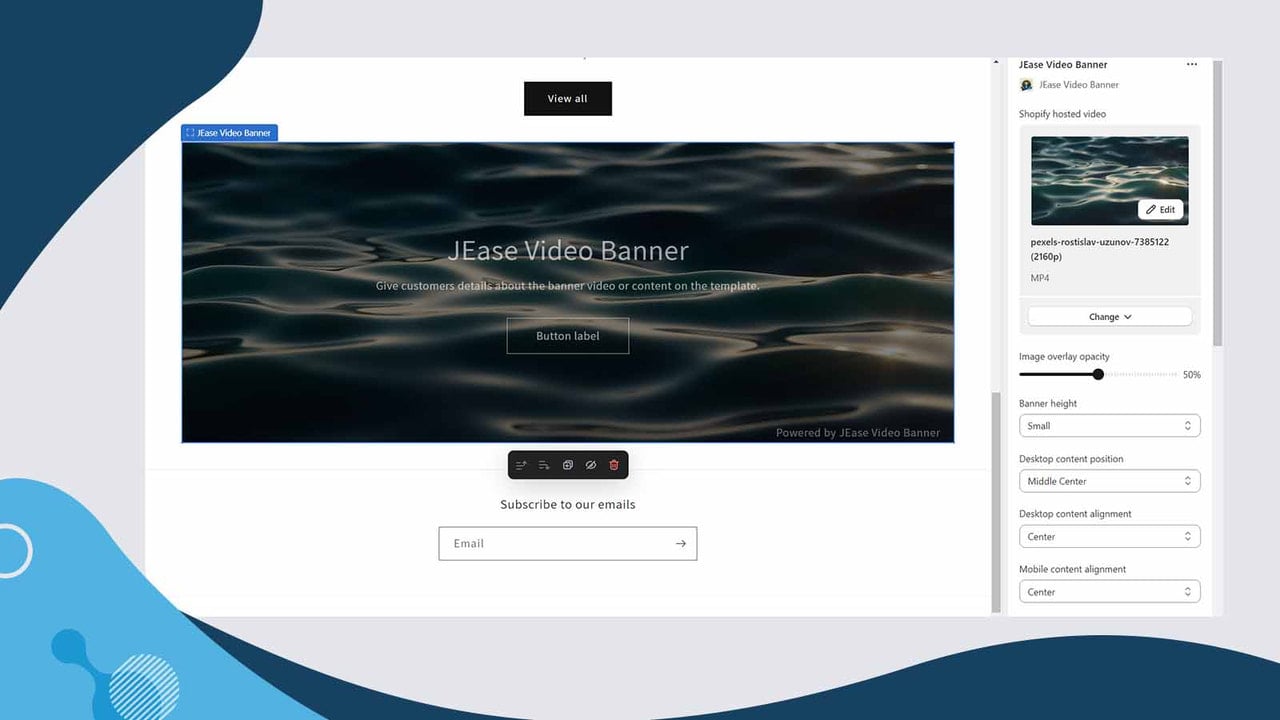Click the 'Powered by JEase Video Banner' text
Image resolution: width=1280 pixels, height=720 pixels.
tap(858, 433)
